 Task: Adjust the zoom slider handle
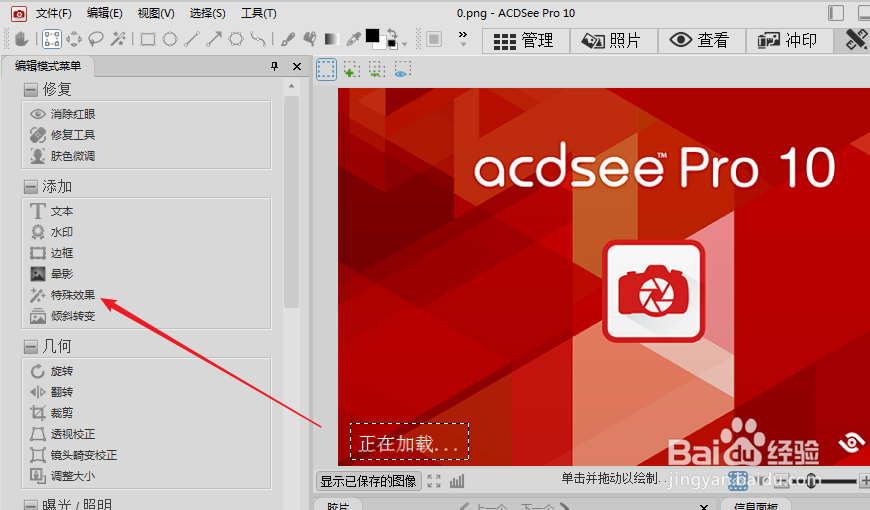[x=811, y=481]
